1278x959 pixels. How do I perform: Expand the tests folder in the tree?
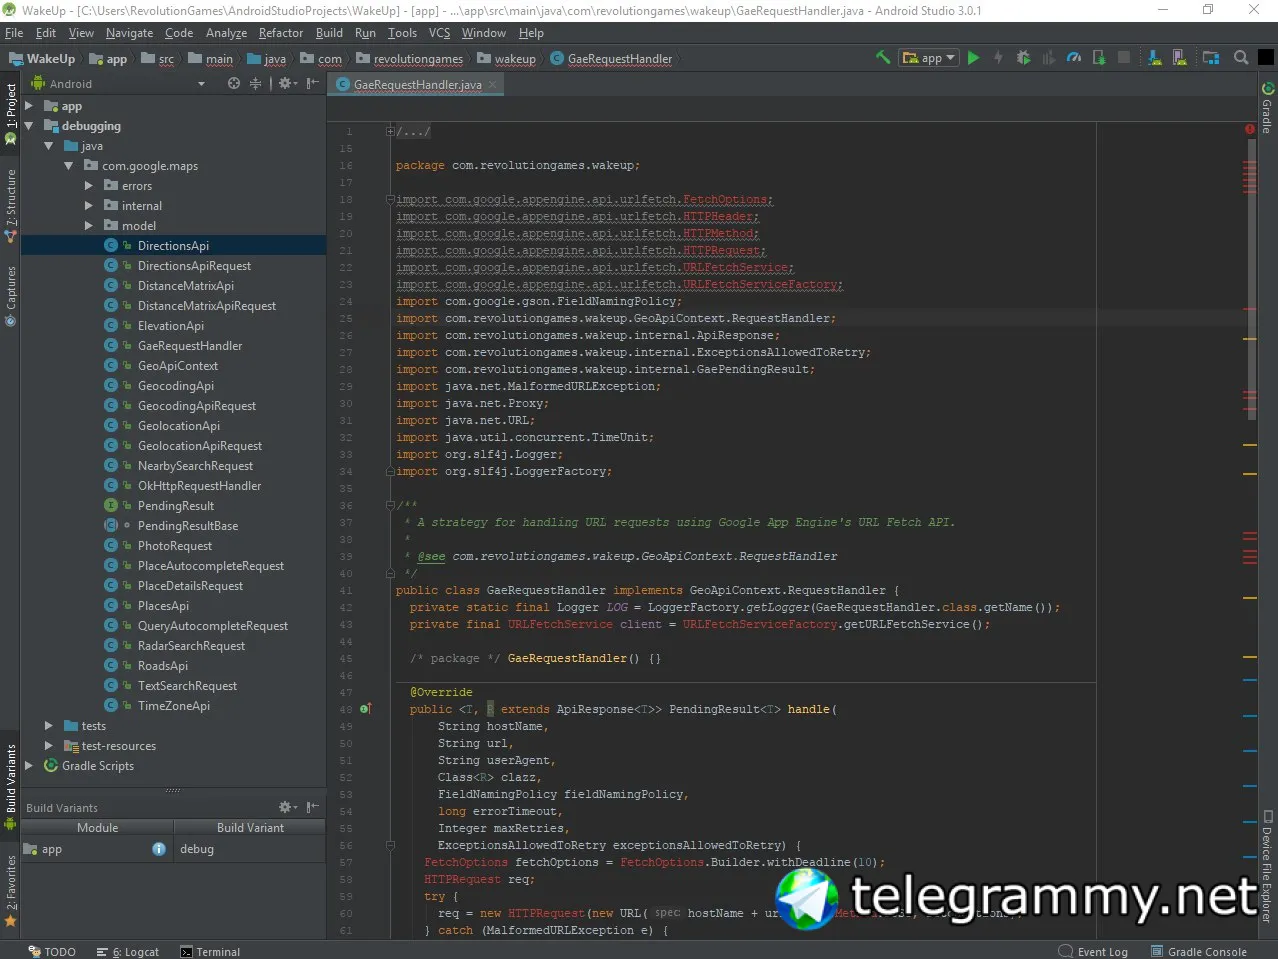click(x=49, y=726)
